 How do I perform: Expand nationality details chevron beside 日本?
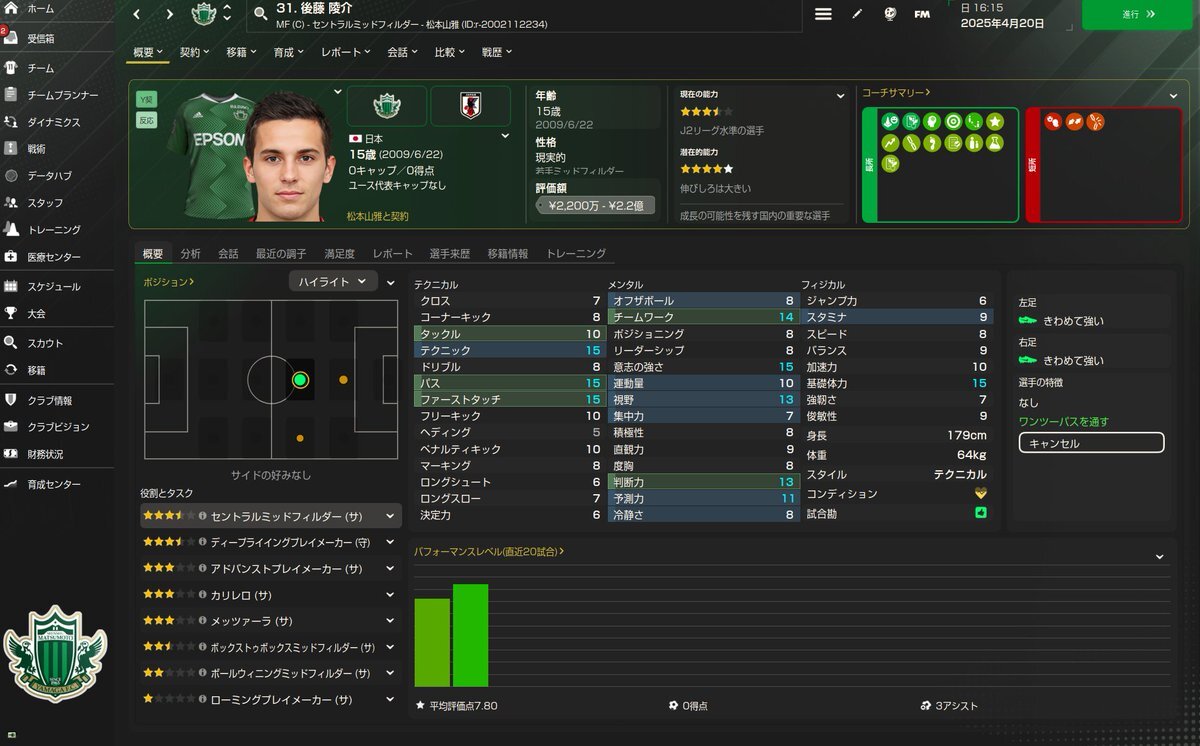[505, 136]
